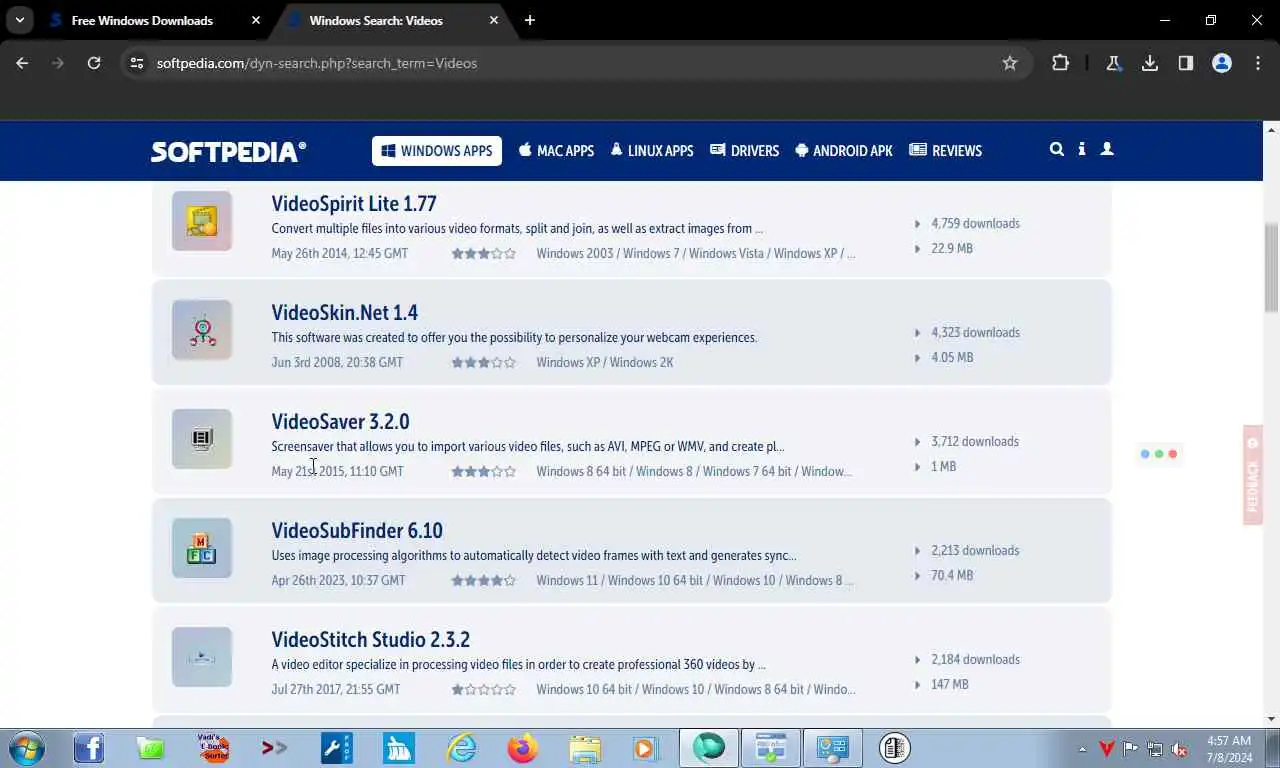Open Firefox from the taskbar
The width and height of the screenshot is (1280, 768).
pos(523,748)
